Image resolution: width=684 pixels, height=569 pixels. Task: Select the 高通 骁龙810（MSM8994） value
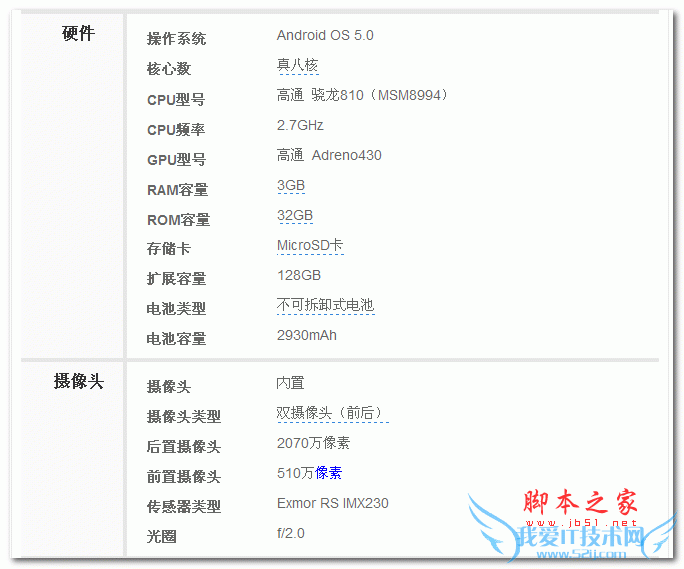click(362, 95)
